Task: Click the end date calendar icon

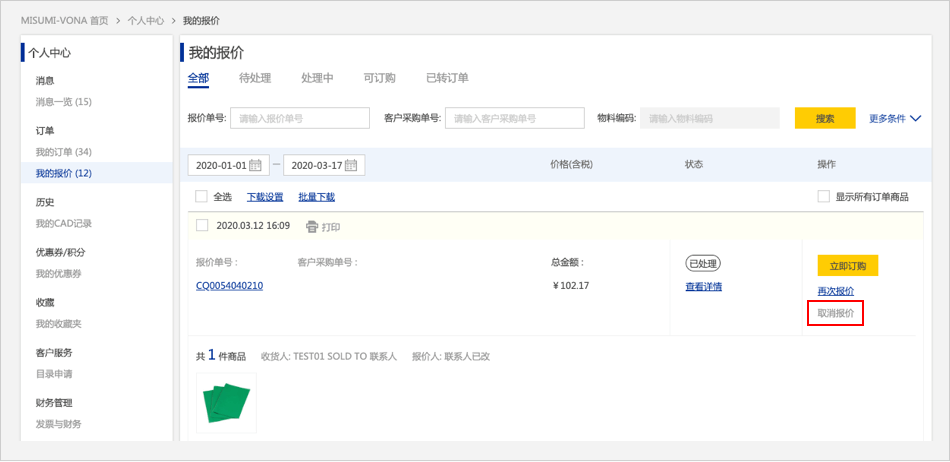Action: 351,165
